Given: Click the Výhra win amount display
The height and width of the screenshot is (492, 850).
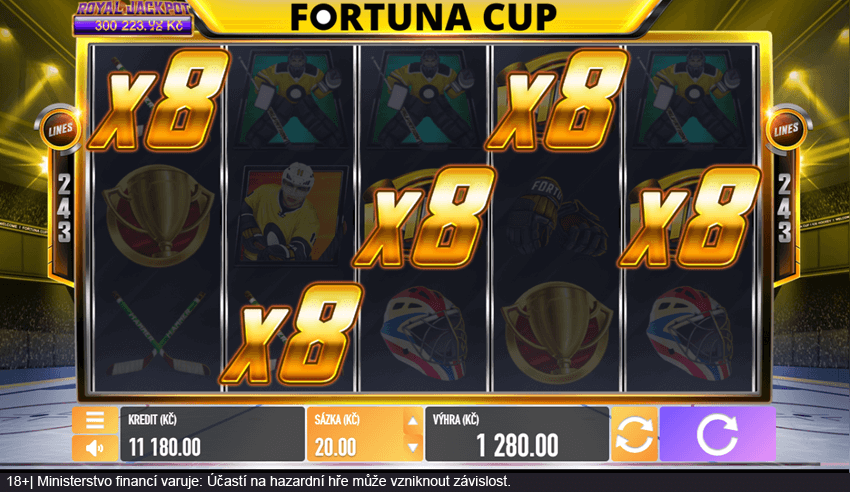Looking at the screenshot, I should (x=517, y=434).
